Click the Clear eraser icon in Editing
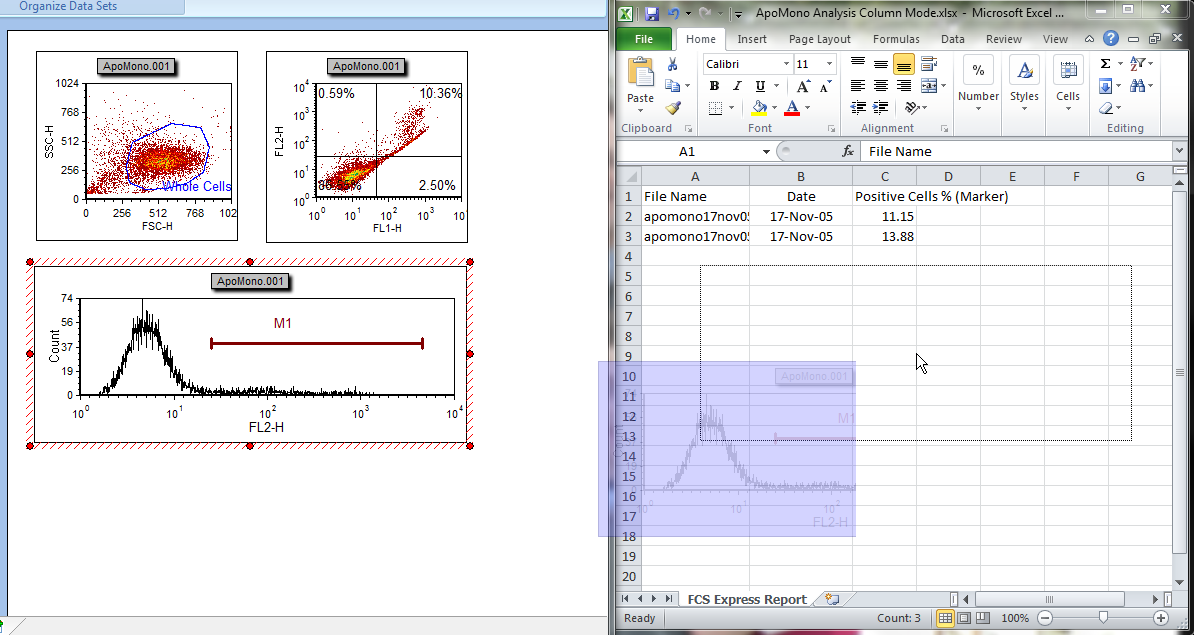This screenshot has height=635, width=1194. click(1106, 108)
